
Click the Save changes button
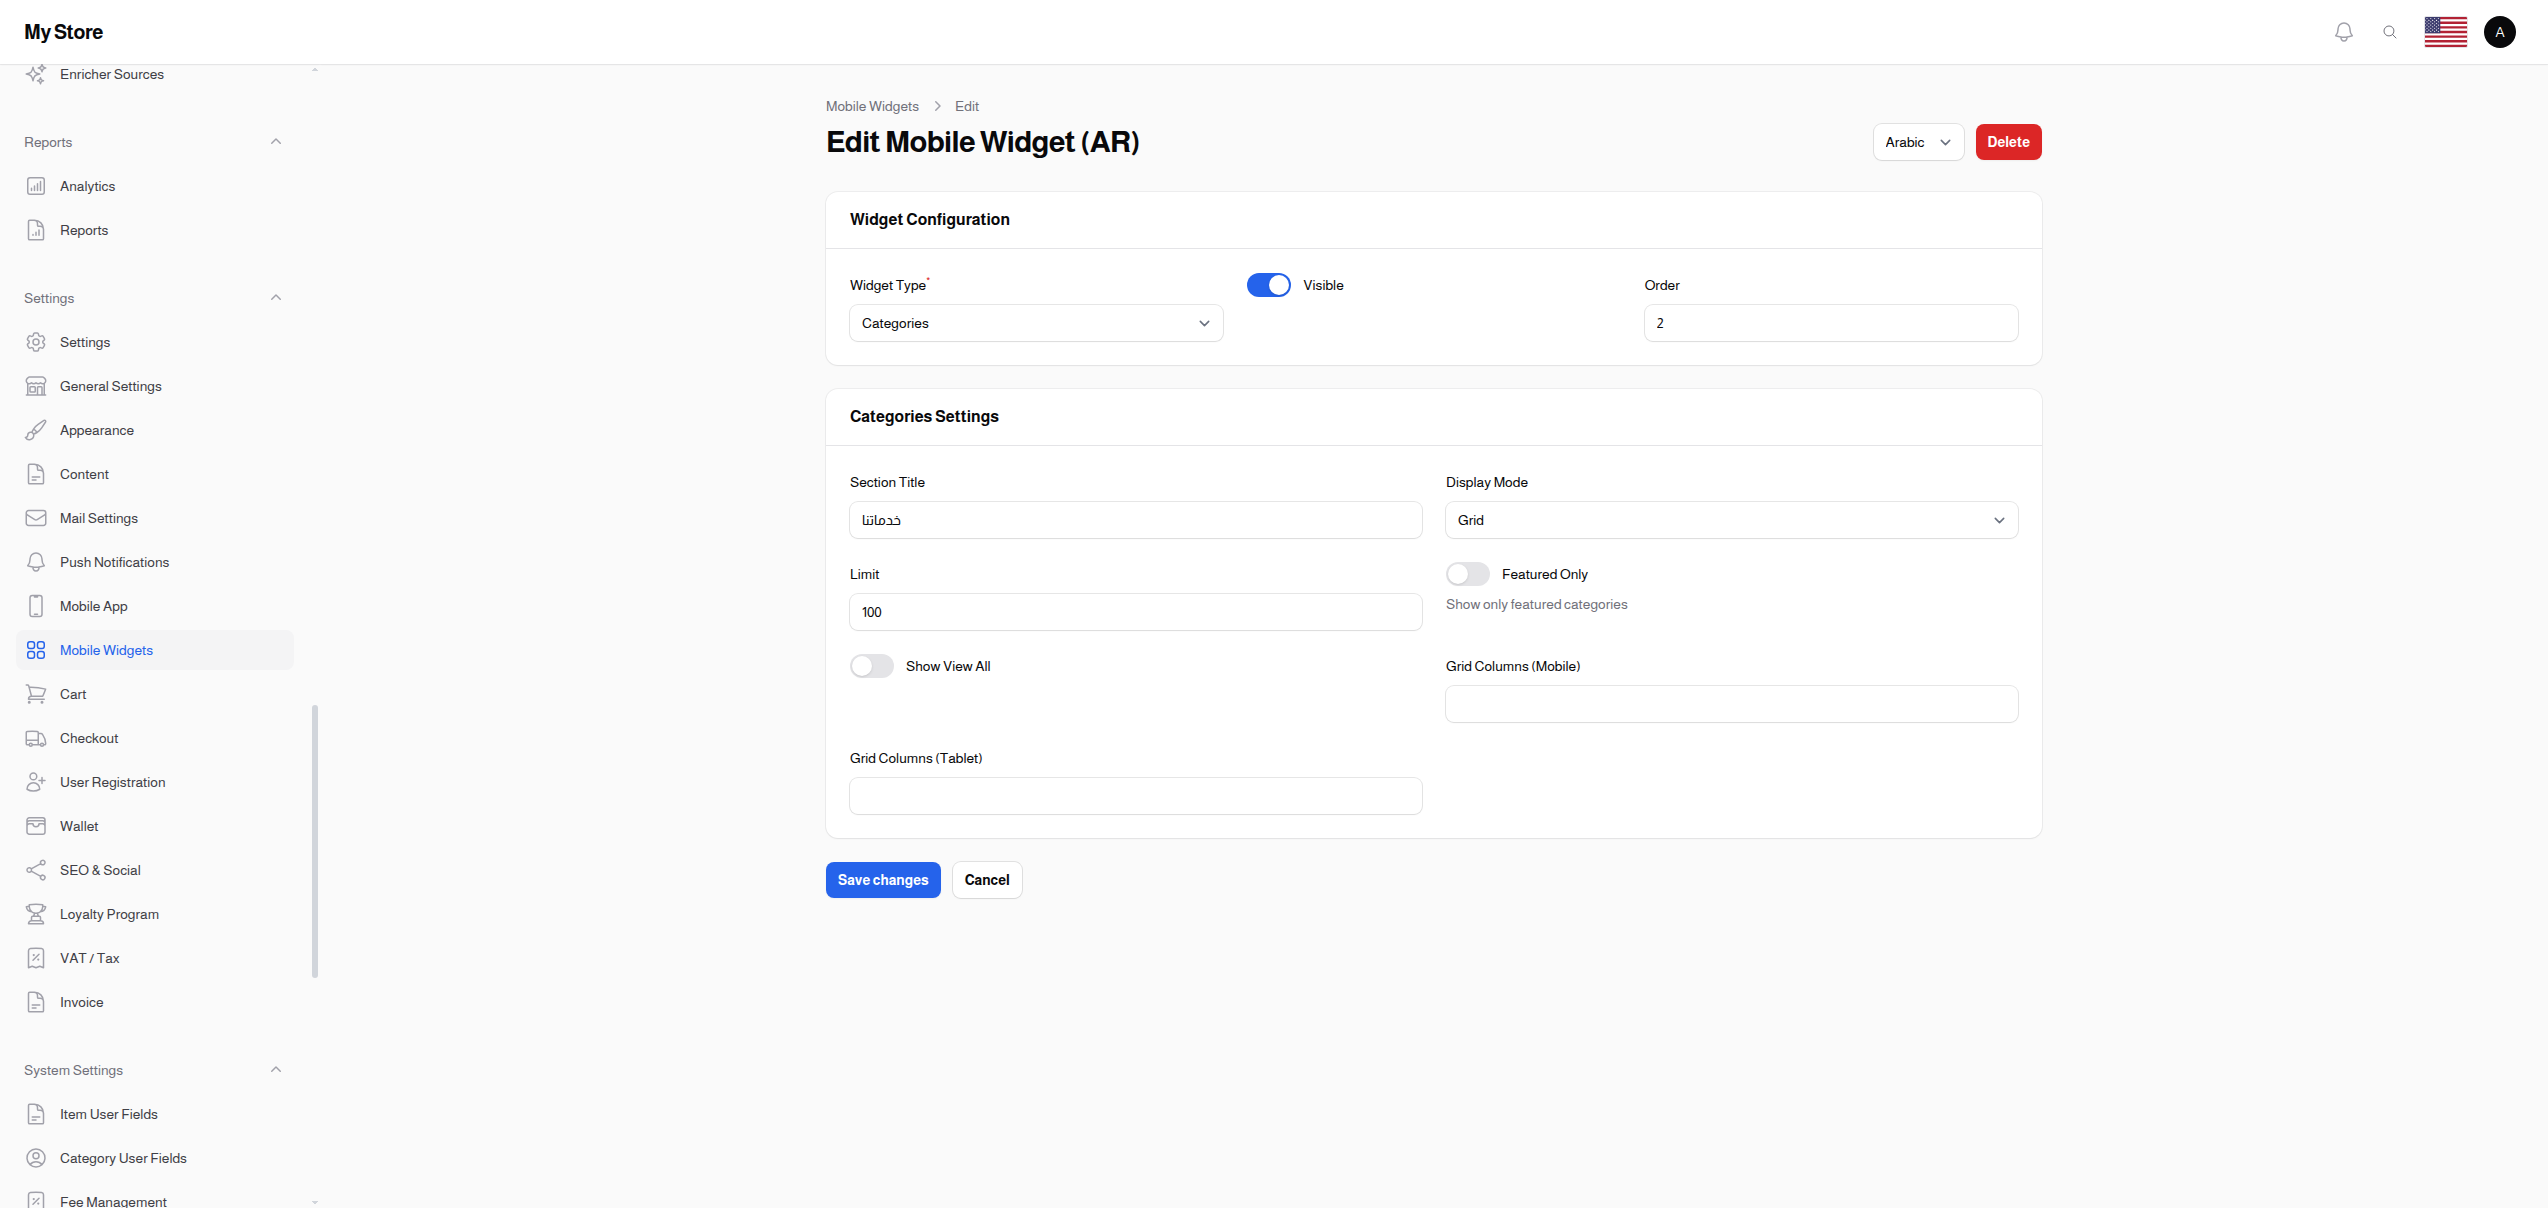(882, 880)
